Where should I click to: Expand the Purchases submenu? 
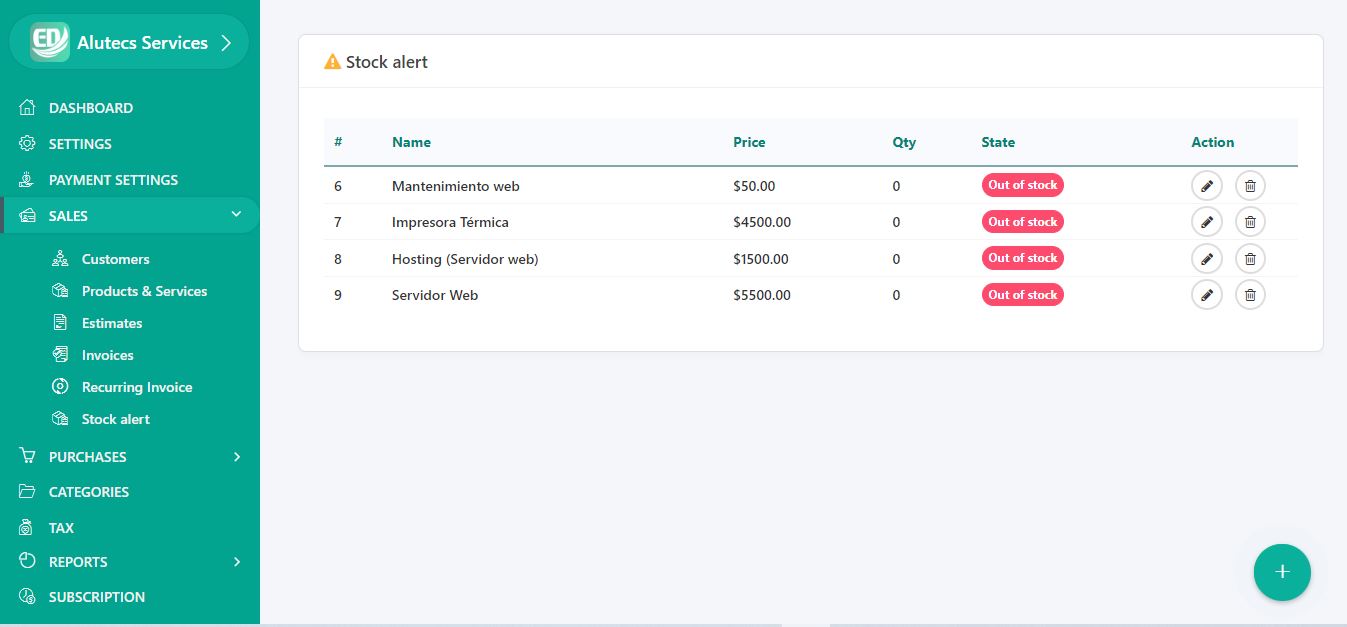pyautogui.click(x=237, y=457)
